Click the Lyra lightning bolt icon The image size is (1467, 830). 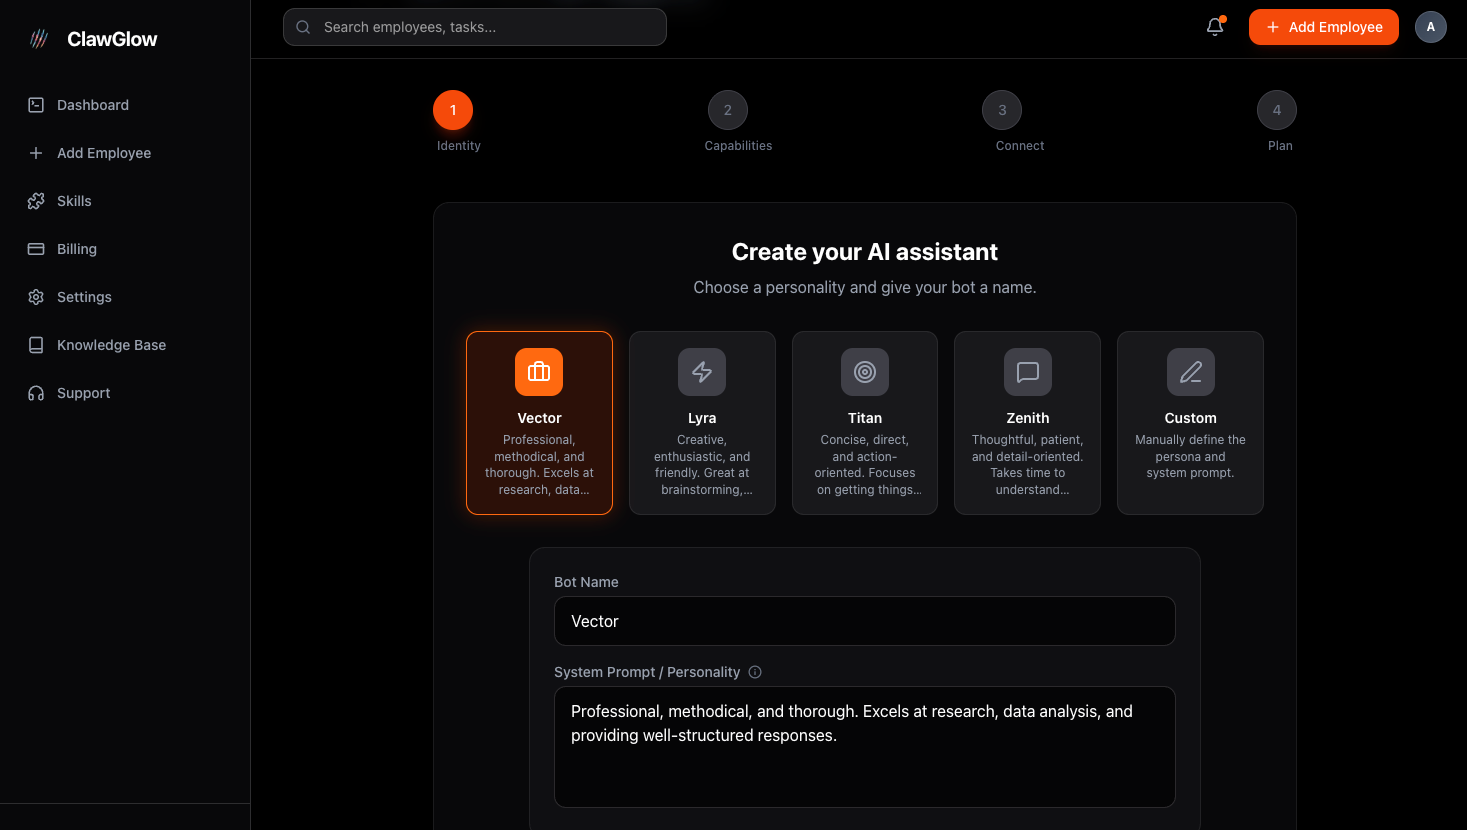[702, 372]
